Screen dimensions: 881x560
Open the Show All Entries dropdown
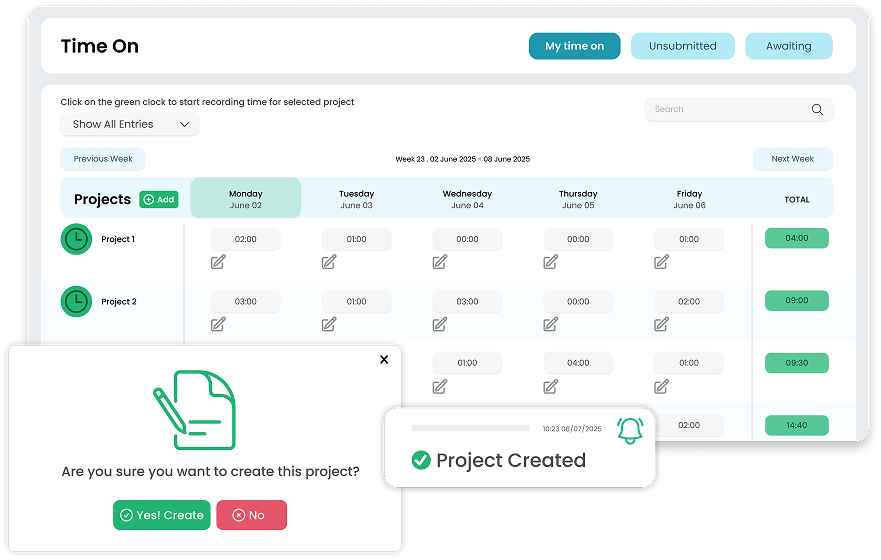click(130, 124)
